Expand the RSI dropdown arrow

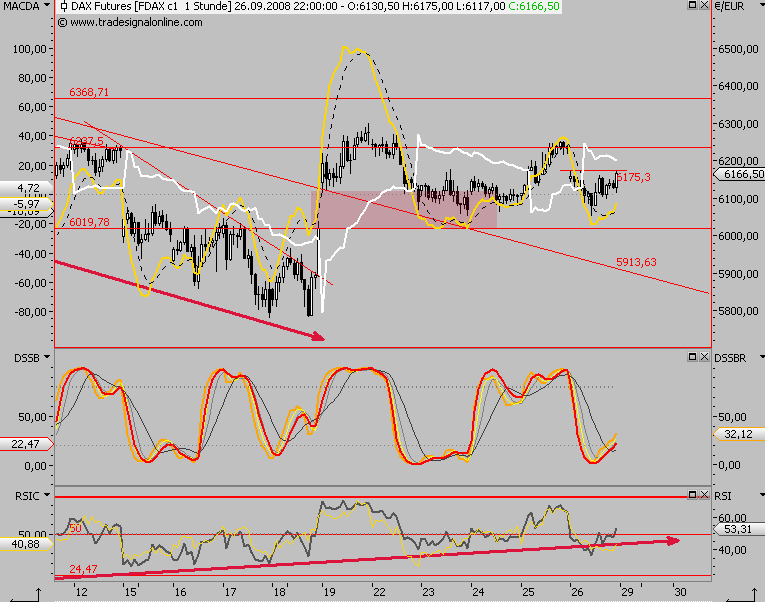point(762,495)
